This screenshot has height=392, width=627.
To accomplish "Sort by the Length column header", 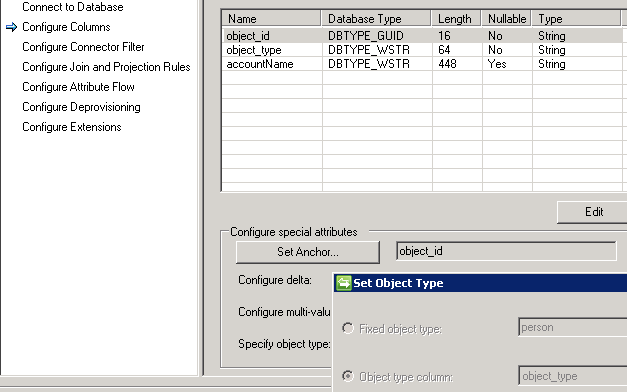I will 456,18.
